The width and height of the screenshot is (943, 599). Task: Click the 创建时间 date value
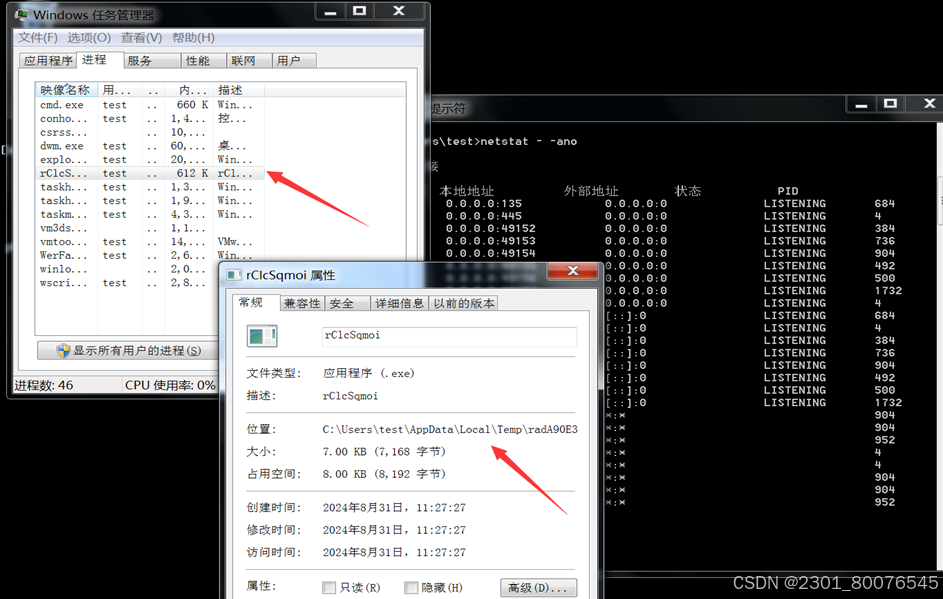[x=394, y=508]
